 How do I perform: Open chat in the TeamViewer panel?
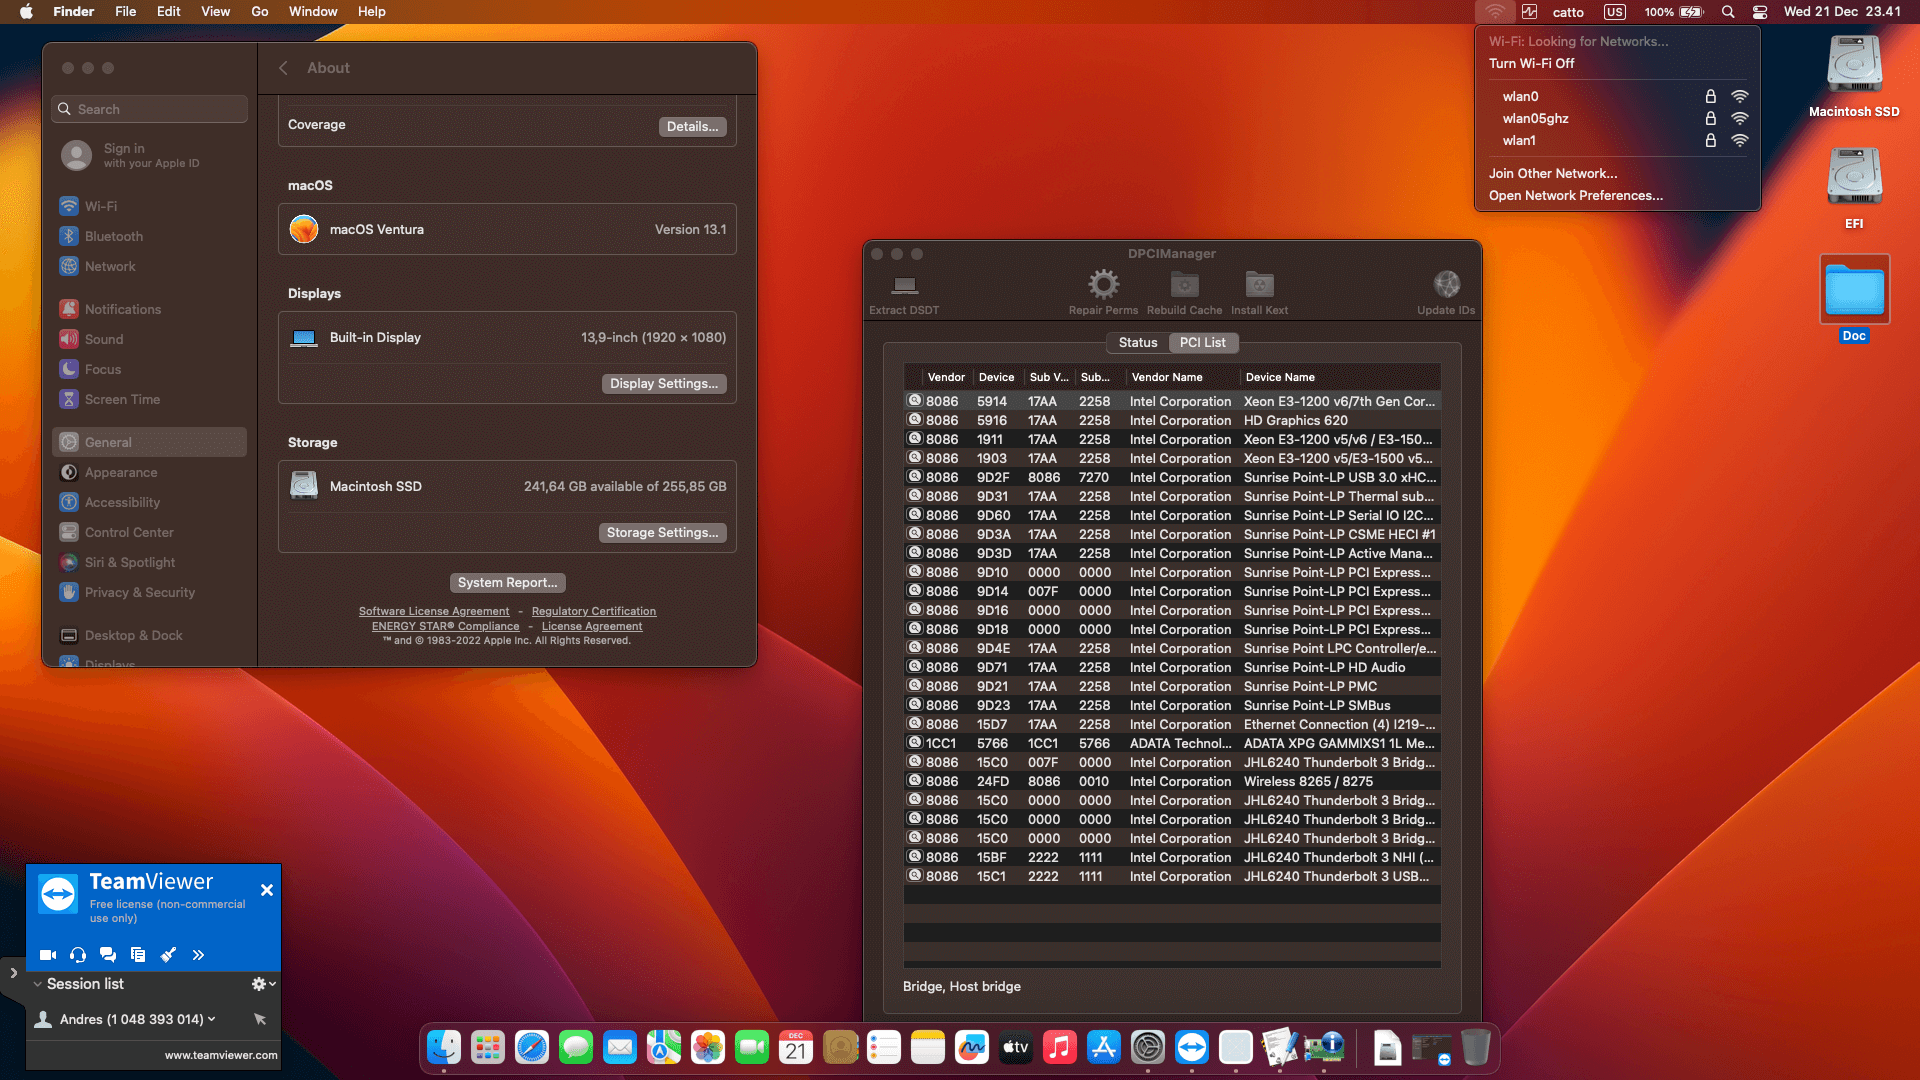coord(108,955)
